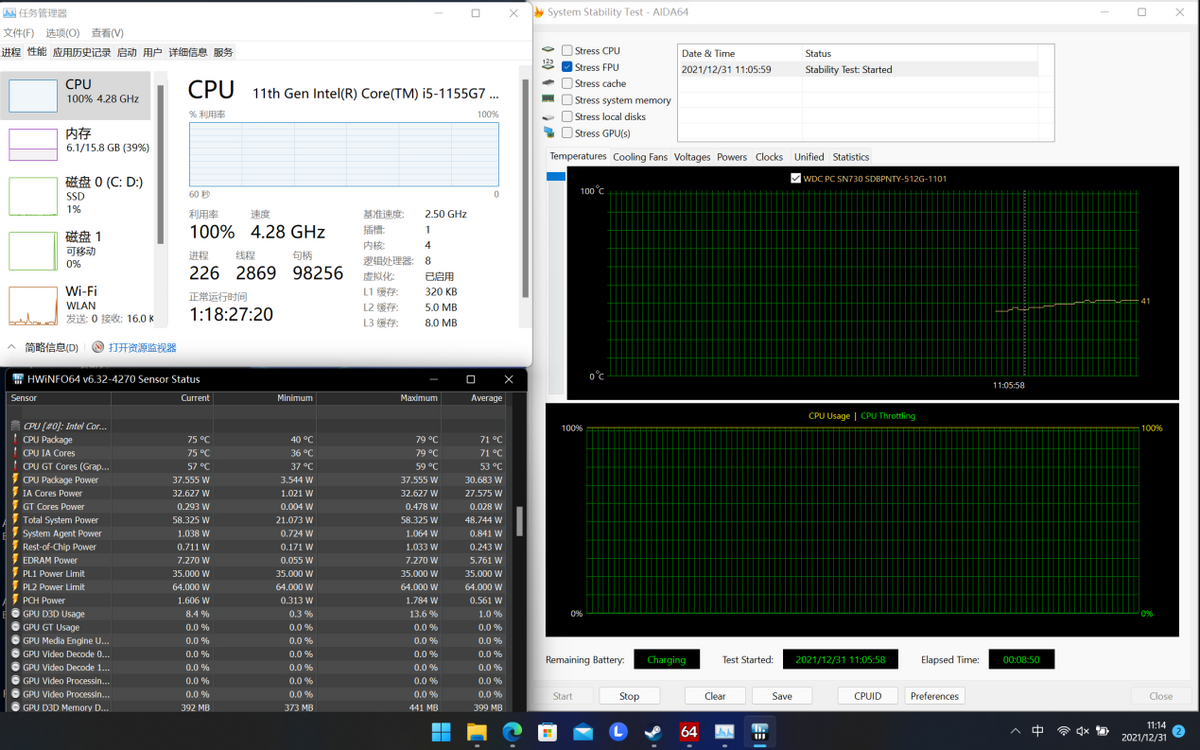Switch to HWiNFO64 via its taskbar icon

pyautogui.click(x=760, y=732)
